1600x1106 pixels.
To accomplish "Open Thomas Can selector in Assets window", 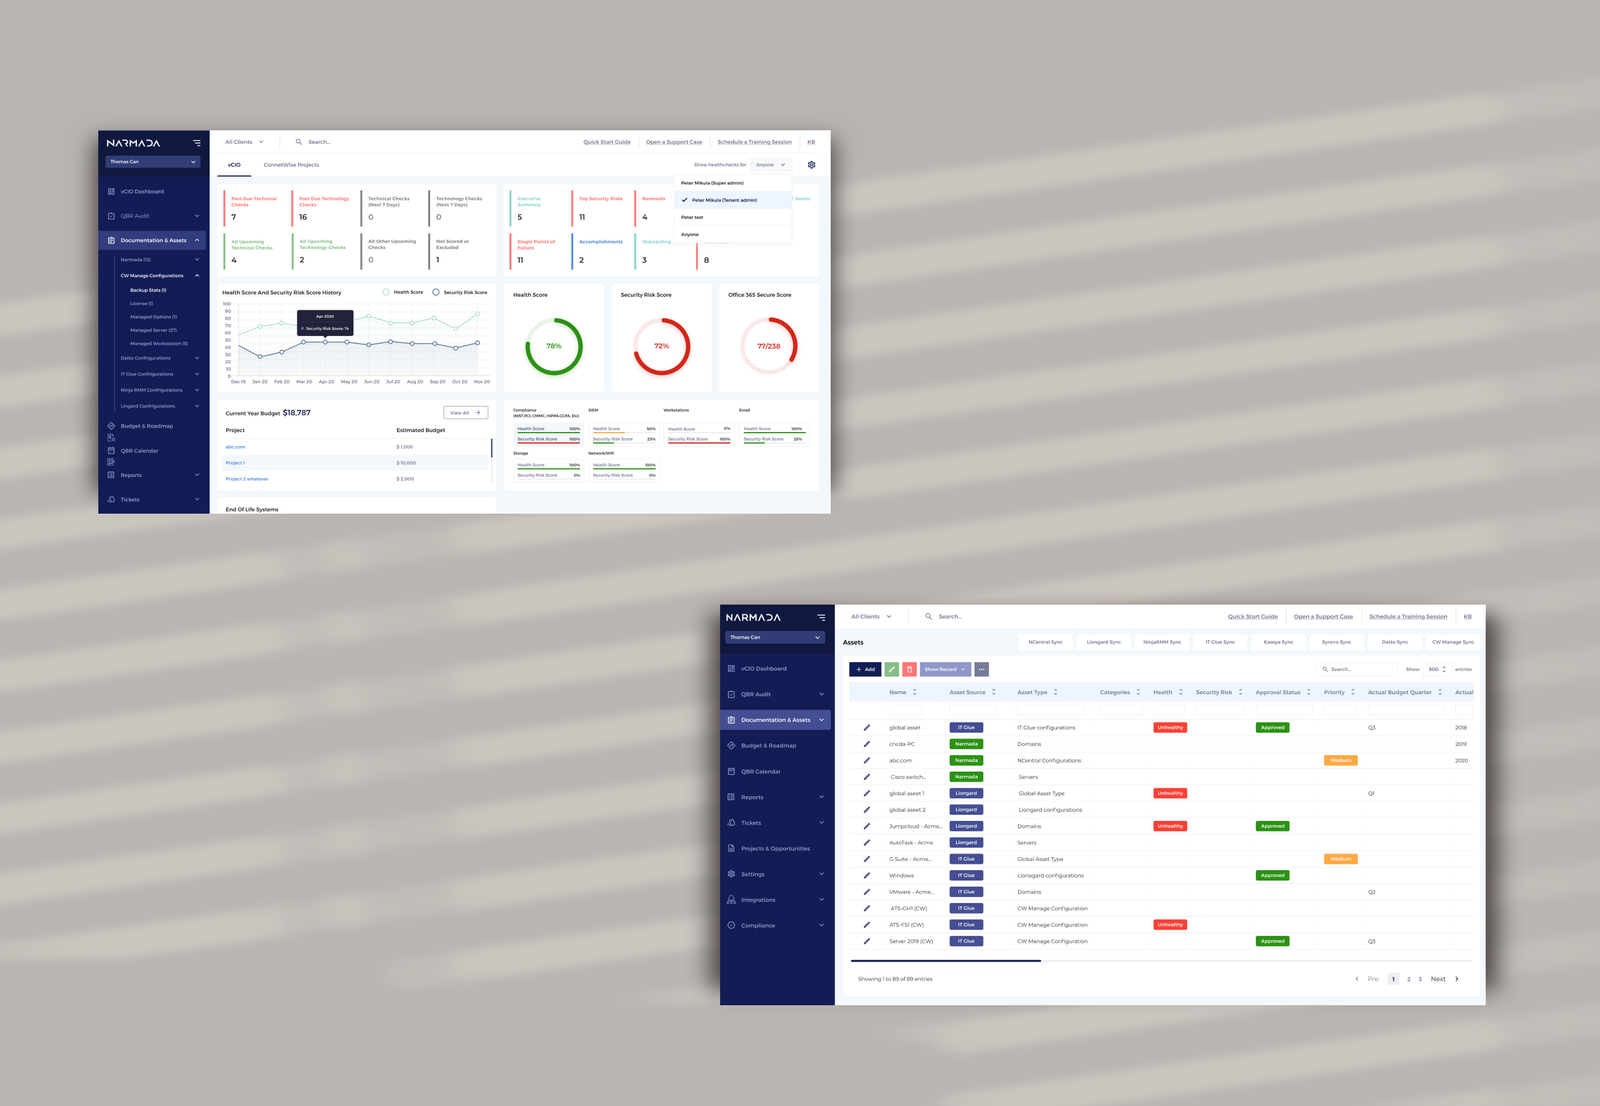I will (775, 637).
